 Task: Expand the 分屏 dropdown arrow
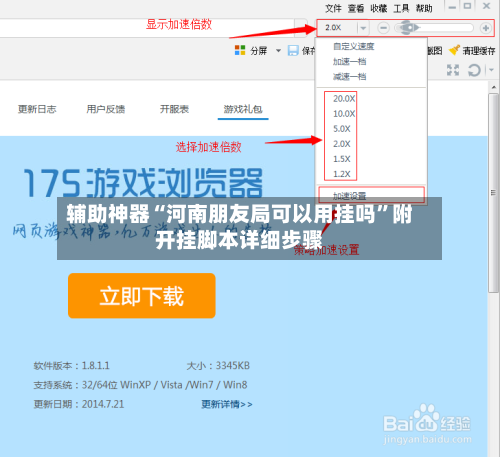coord(278,51)
